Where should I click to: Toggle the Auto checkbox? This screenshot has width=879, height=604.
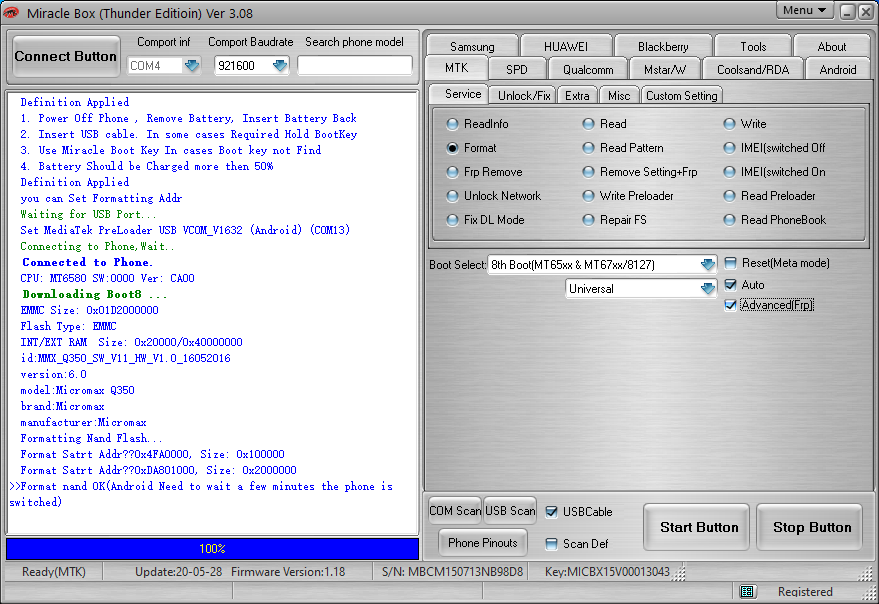pyautogui.click(x=730, y=285)
